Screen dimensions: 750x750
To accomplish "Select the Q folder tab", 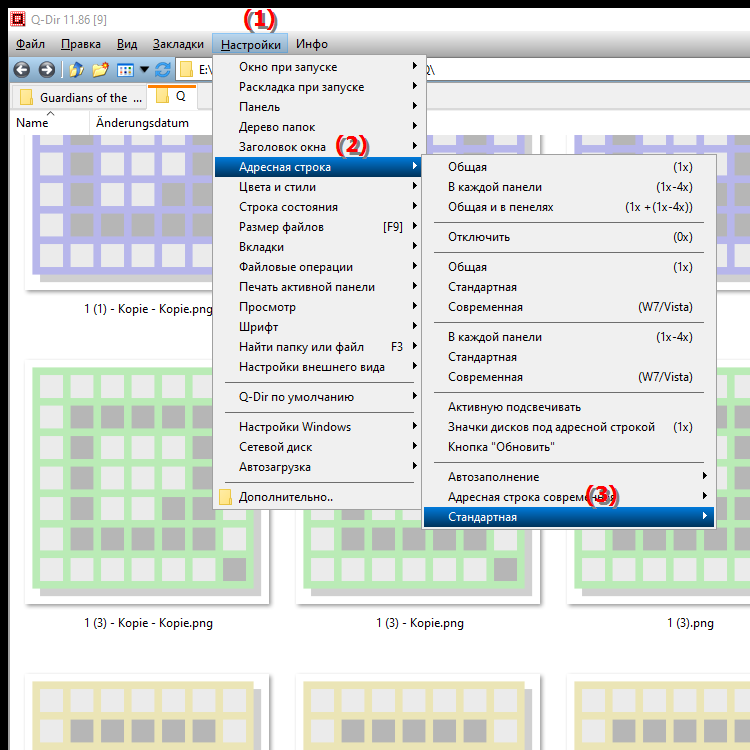I will coord(172,97).
